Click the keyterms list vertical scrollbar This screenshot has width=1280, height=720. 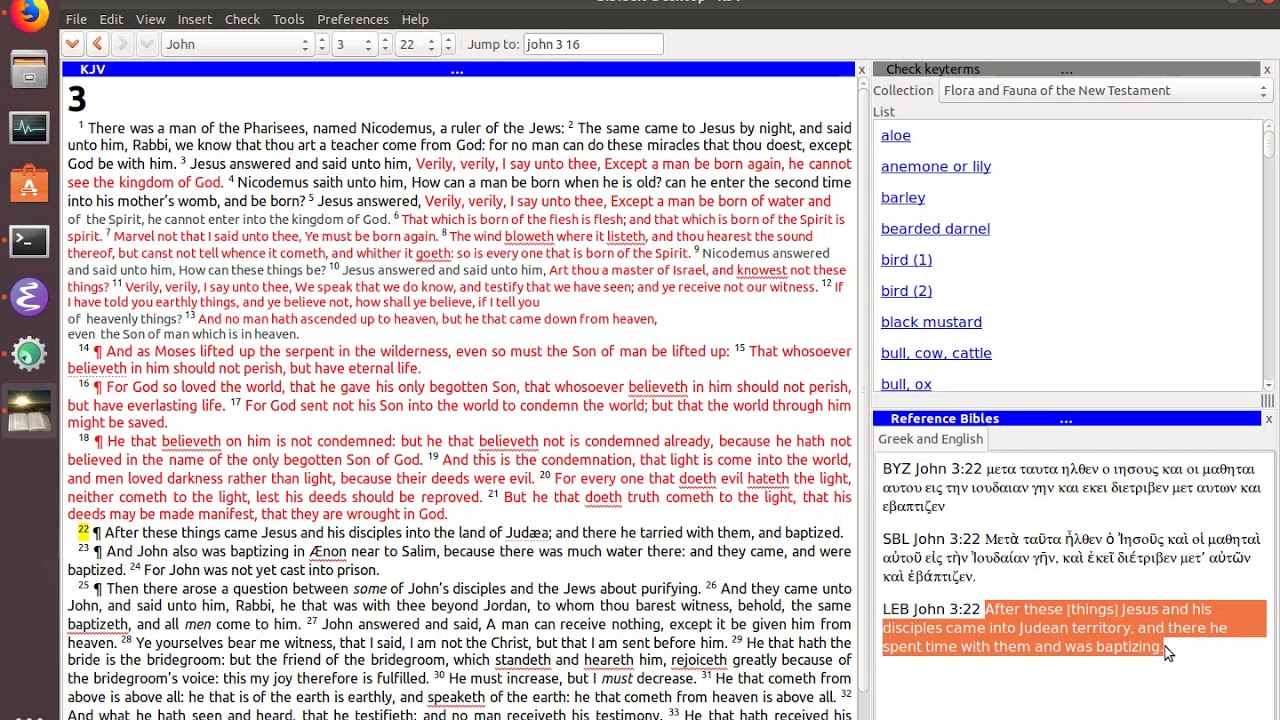[x=1268, y=255]
